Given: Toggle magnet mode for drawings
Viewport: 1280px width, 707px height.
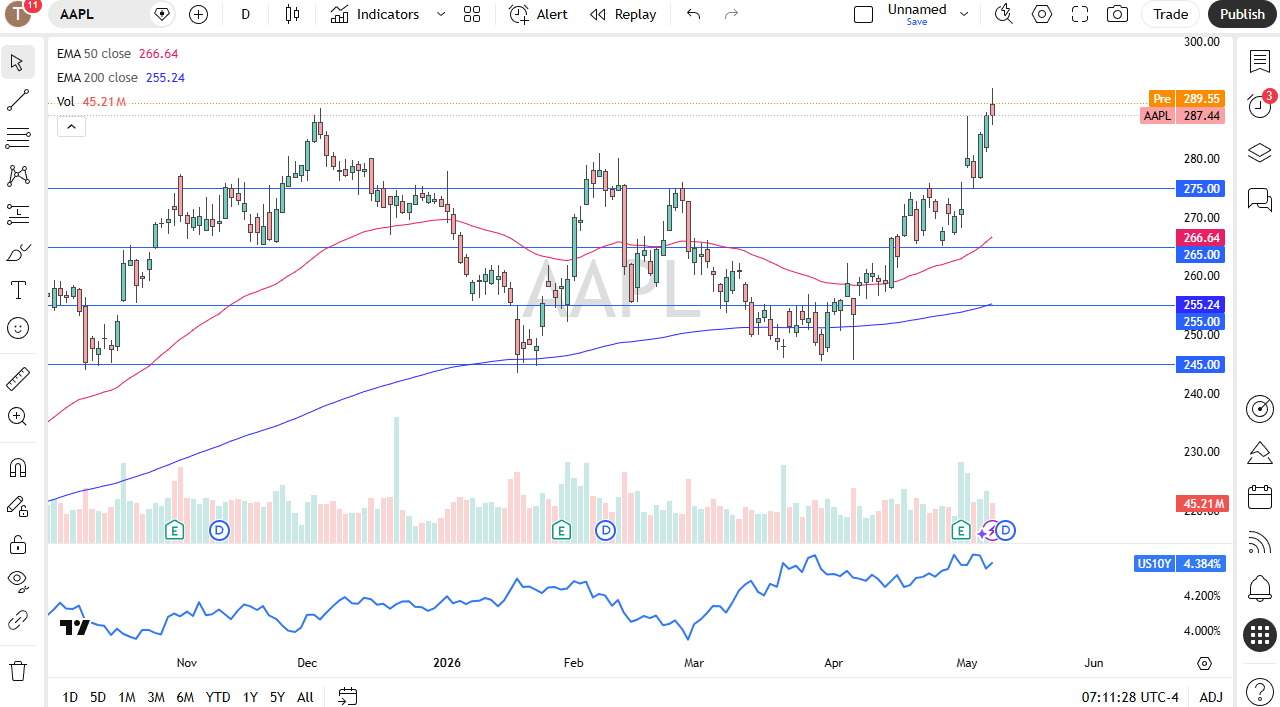Looking at the screenshot, I should (18, 468).
